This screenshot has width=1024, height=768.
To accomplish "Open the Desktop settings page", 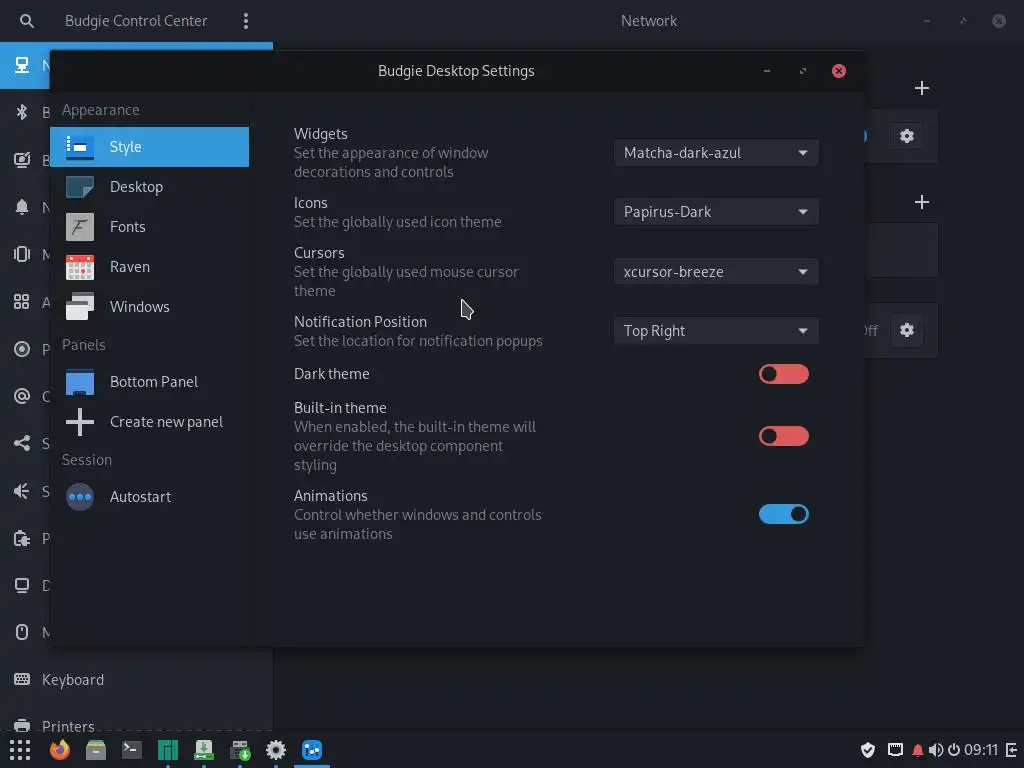I will [x=150, y=187].
